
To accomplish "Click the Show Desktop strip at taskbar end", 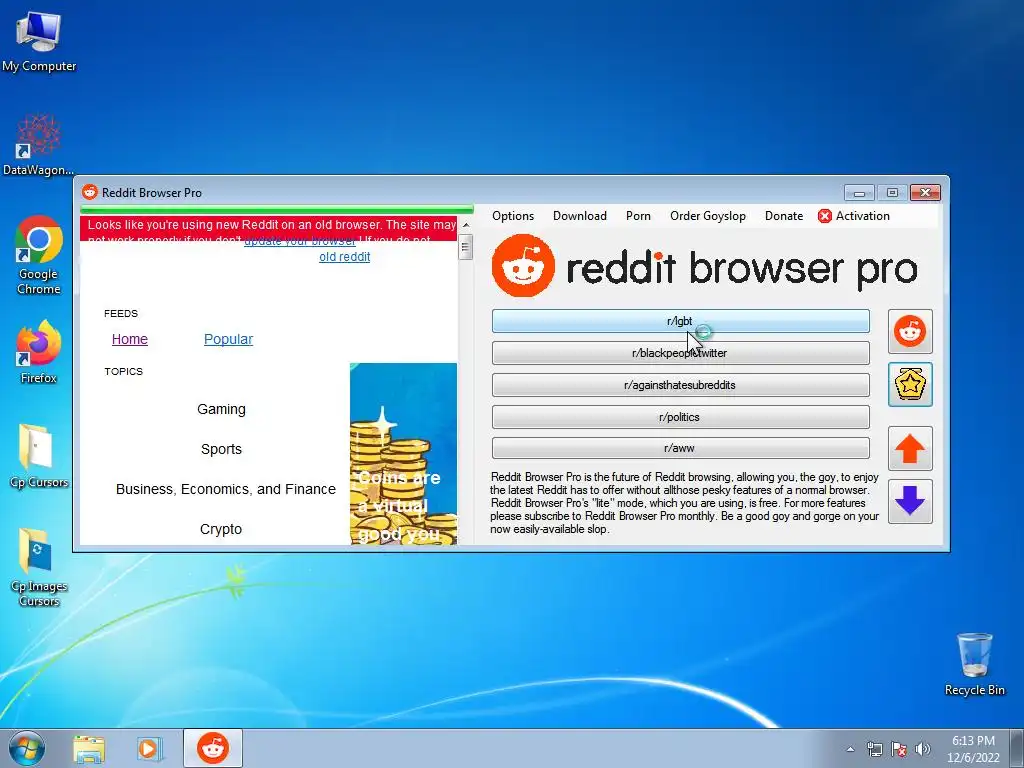I will (x=1017, y=748).
